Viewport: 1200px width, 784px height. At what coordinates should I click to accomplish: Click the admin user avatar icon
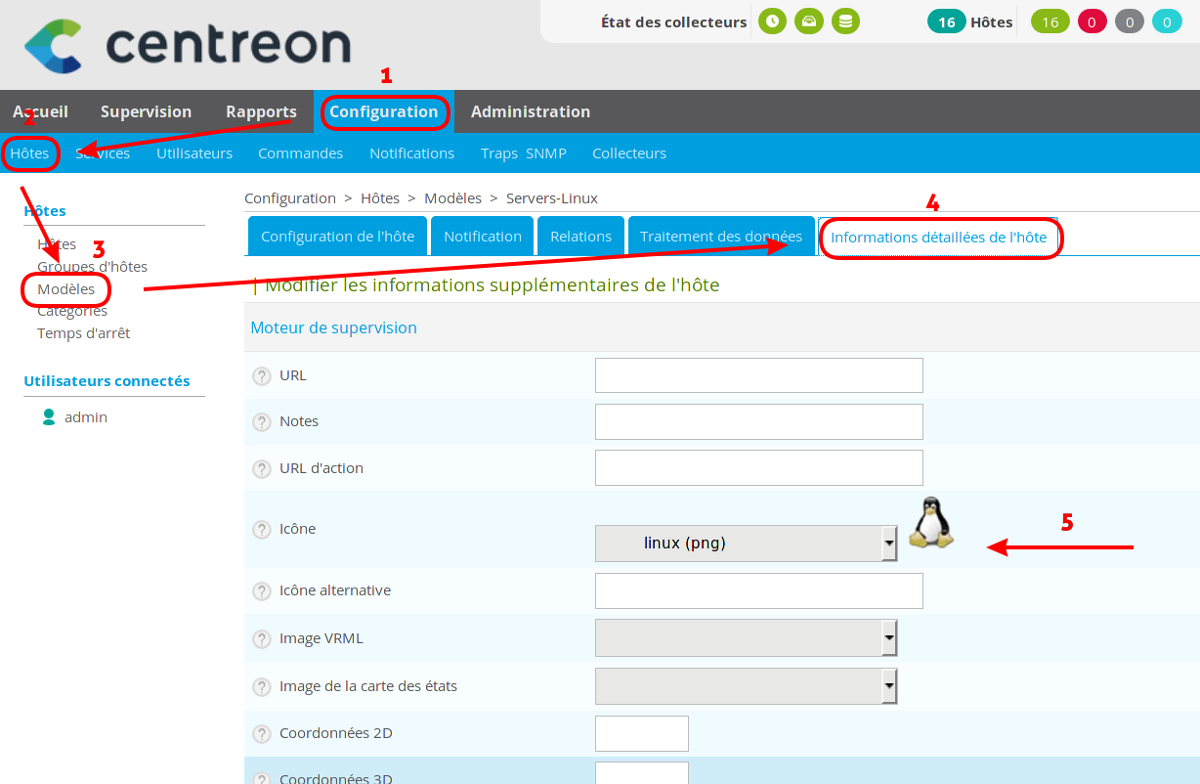(49, 416)
